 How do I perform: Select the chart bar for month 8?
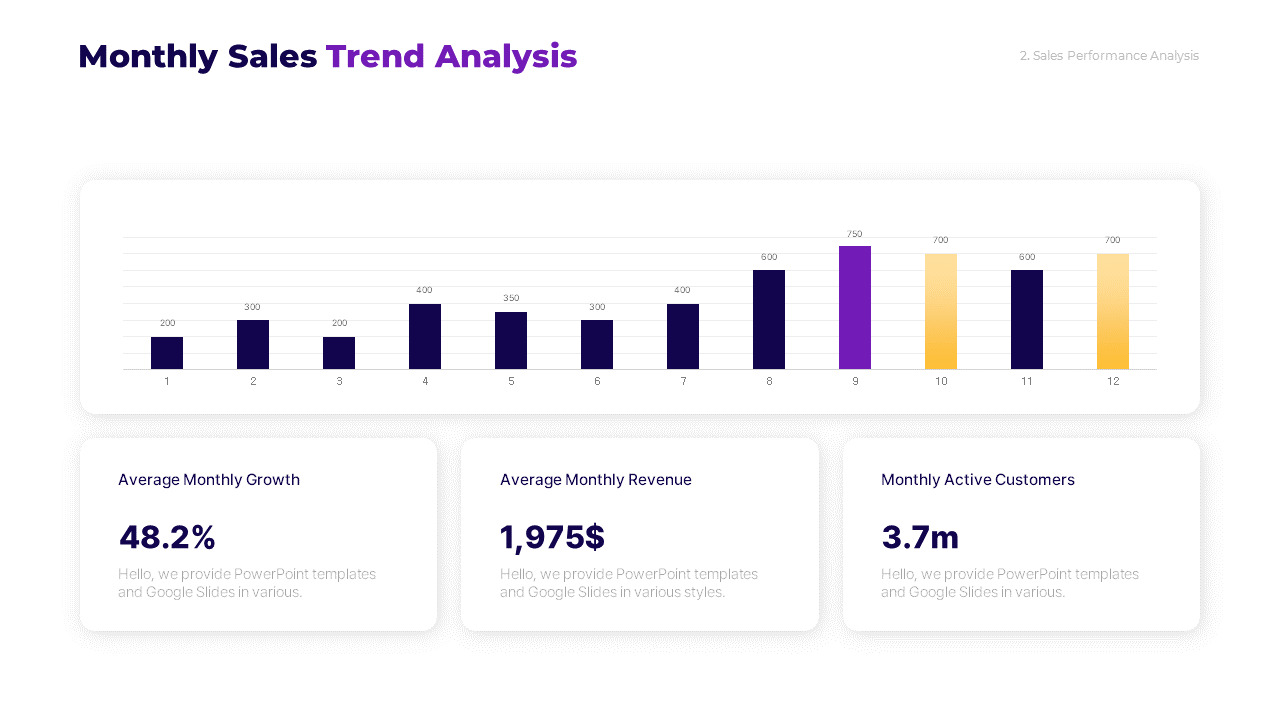pos(769,320)
